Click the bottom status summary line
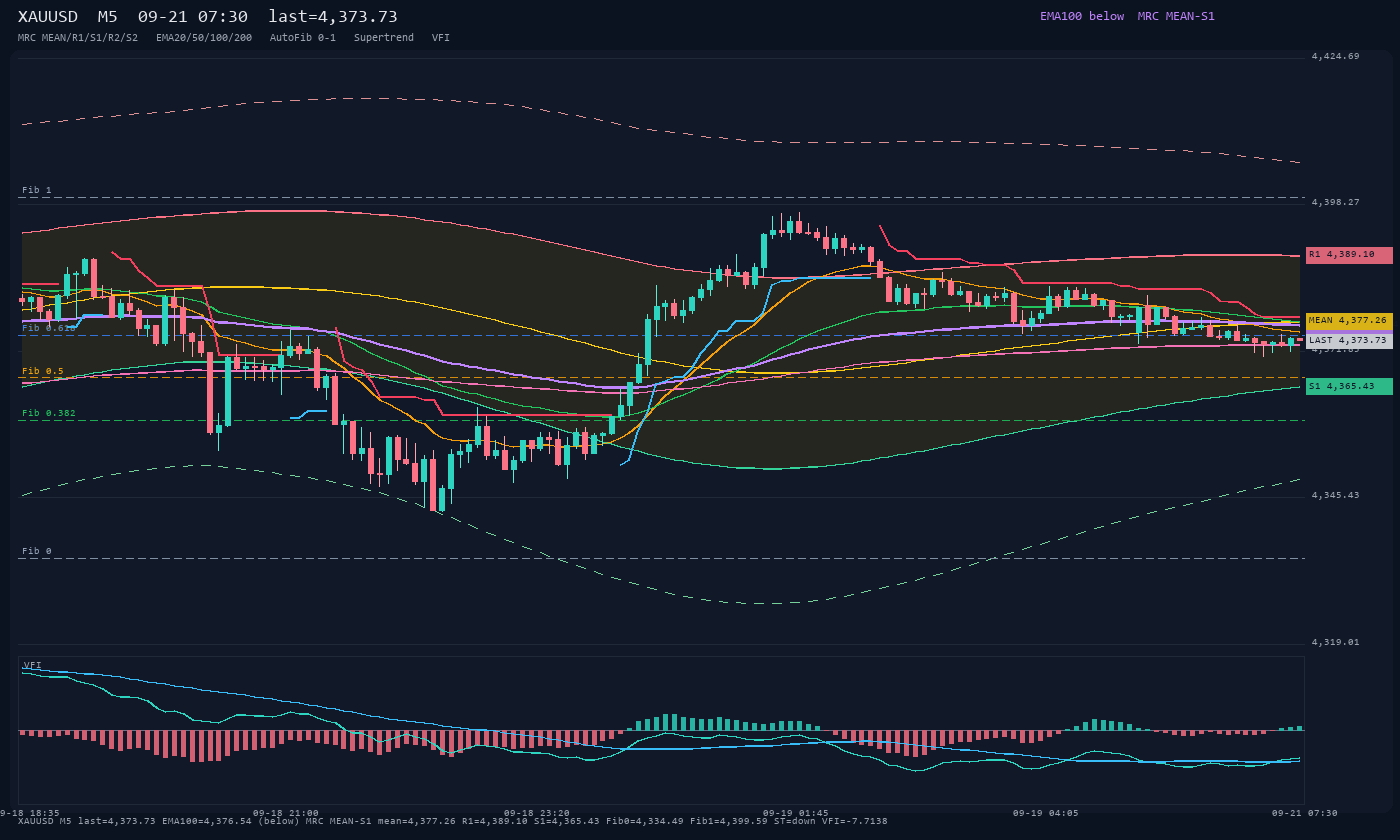This screenshot has height=840, width=1400. click(453, 821)
